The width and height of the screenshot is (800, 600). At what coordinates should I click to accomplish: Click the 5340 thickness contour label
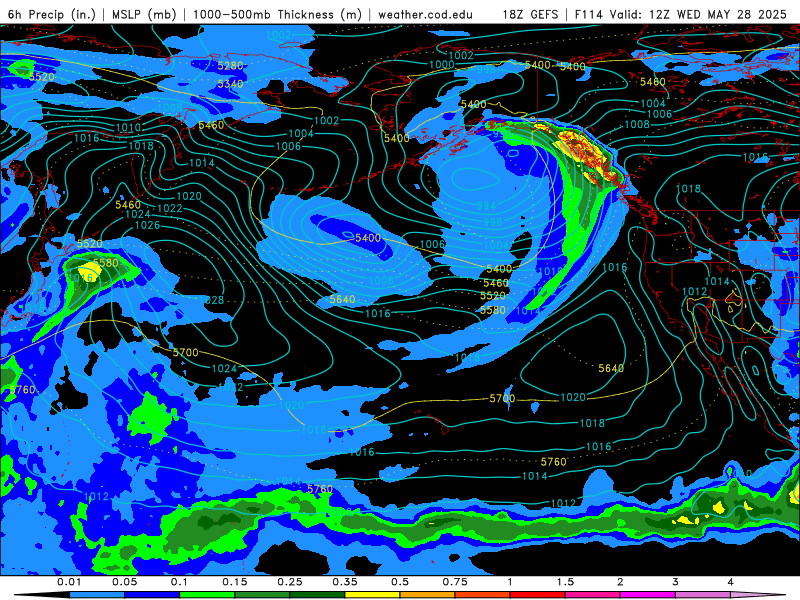(230, 84)
